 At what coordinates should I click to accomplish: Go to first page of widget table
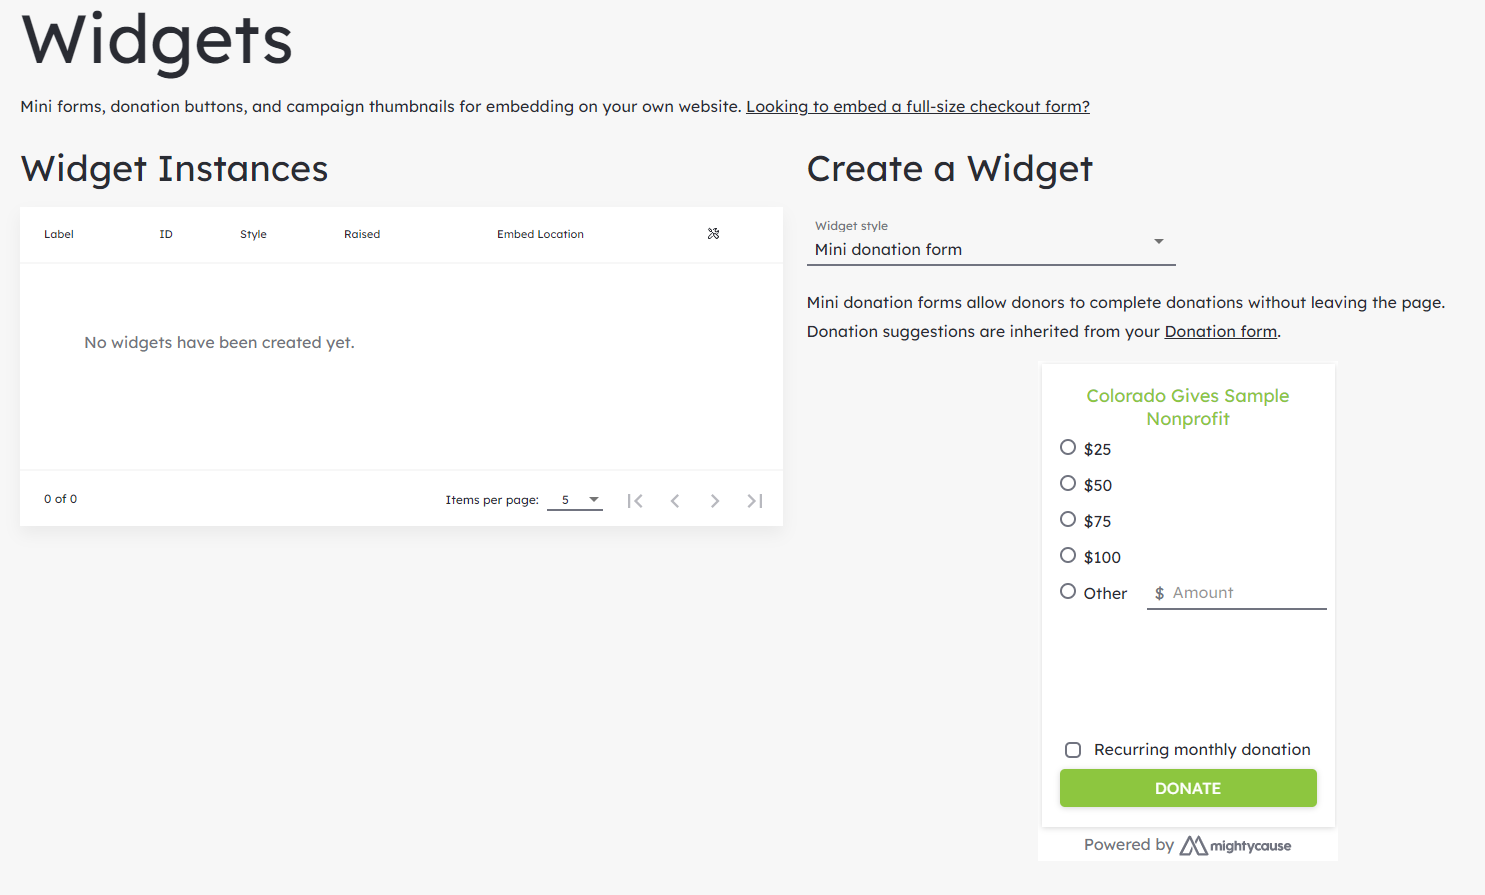pos(635,501)
